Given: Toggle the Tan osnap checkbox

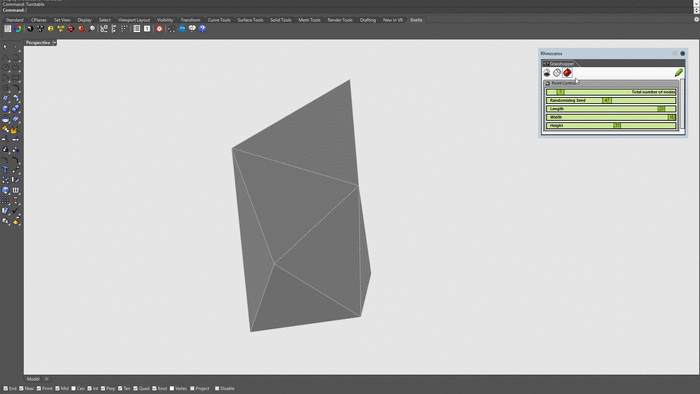Looking at the screenshot, I should (x=120, y=389).
